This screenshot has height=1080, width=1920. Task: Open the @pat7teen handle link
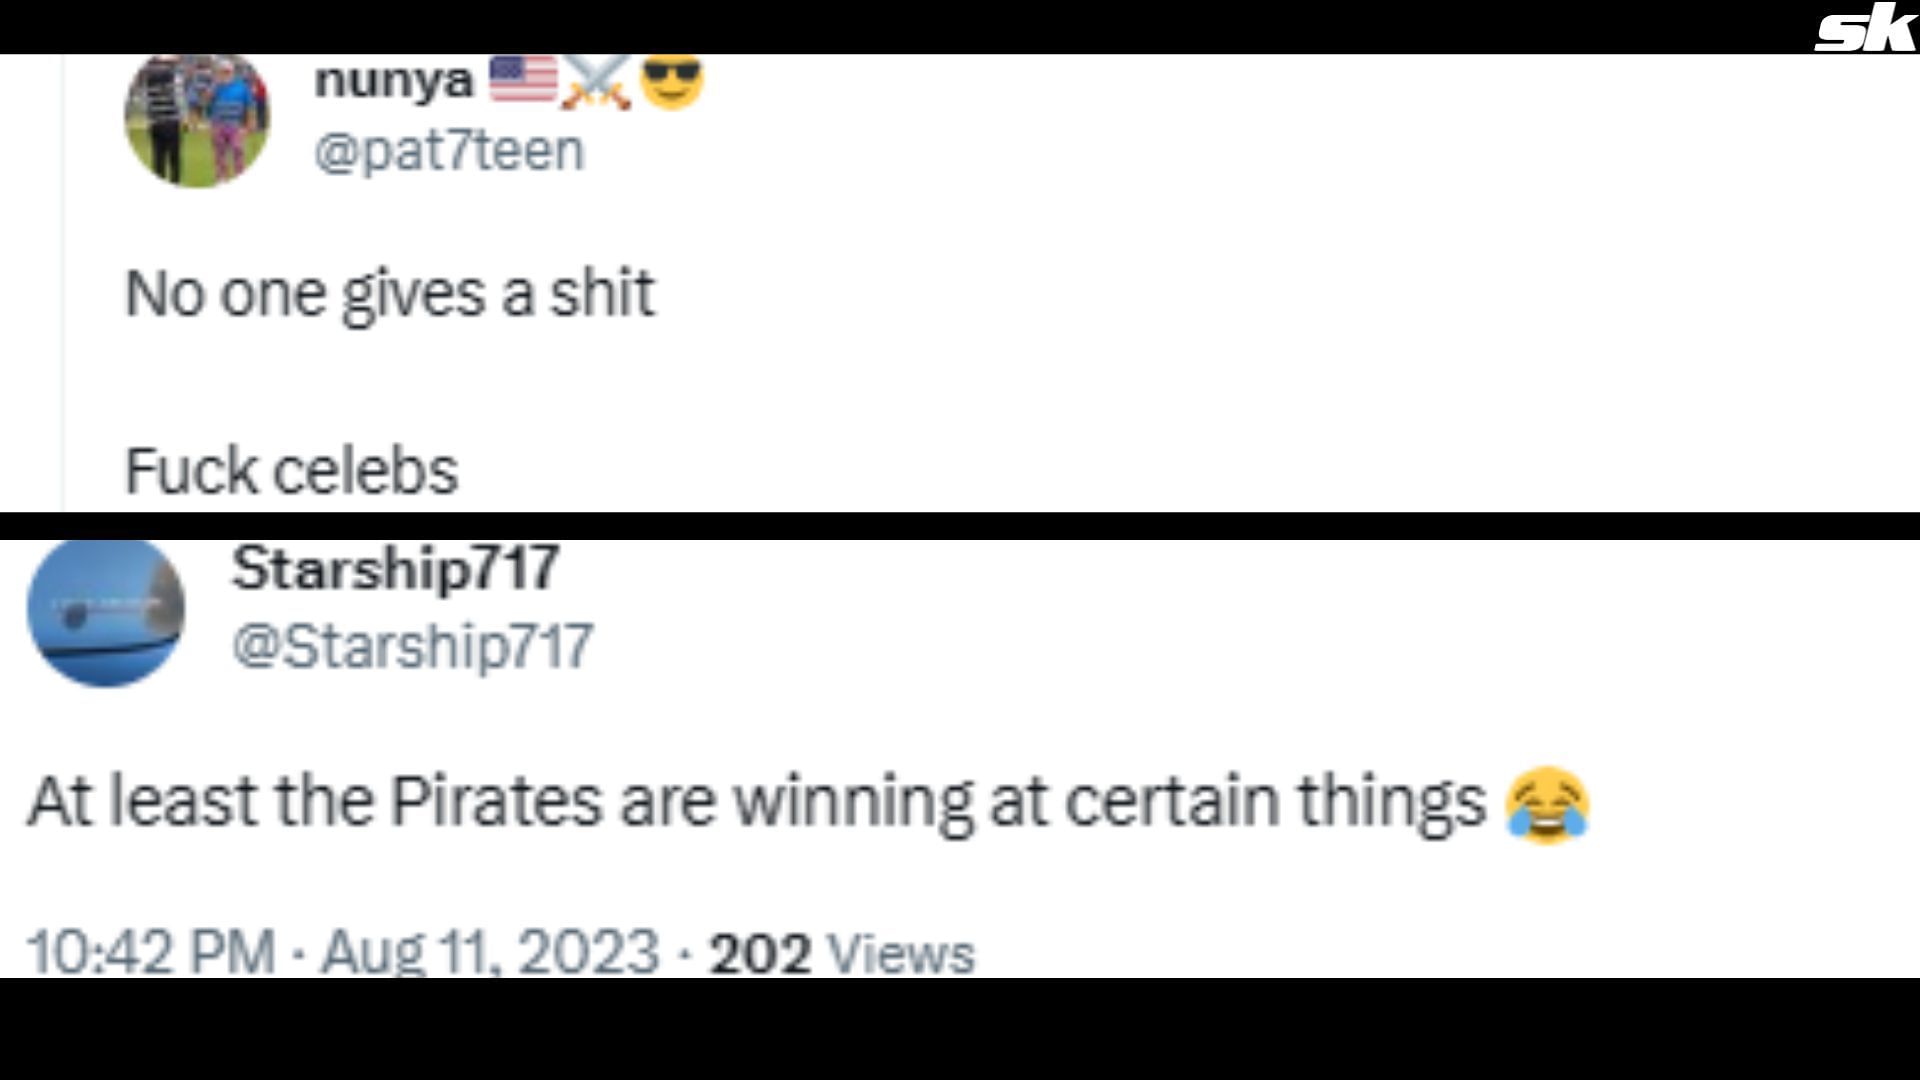[449, 151]
